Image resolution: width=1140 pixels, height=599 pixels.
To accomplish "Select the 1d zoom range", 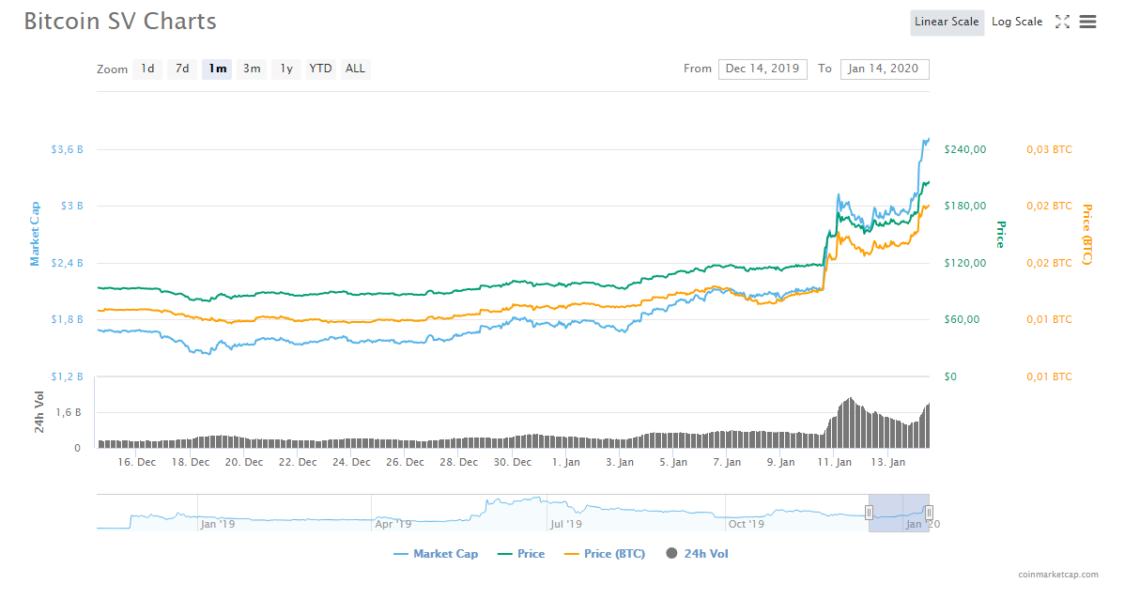I will click(147, 69).
